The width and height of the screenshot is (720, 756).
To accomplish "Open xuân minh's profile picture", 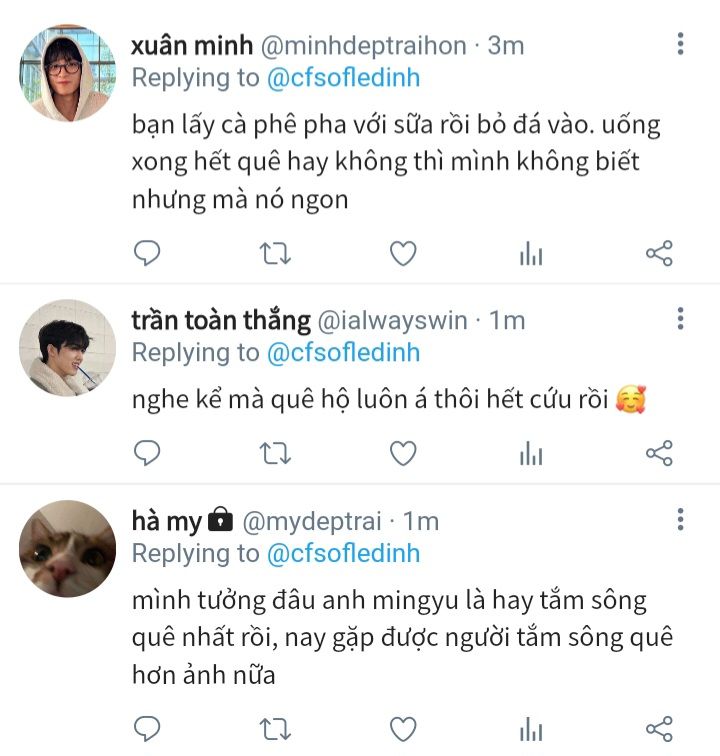I will tap(67, 74).
